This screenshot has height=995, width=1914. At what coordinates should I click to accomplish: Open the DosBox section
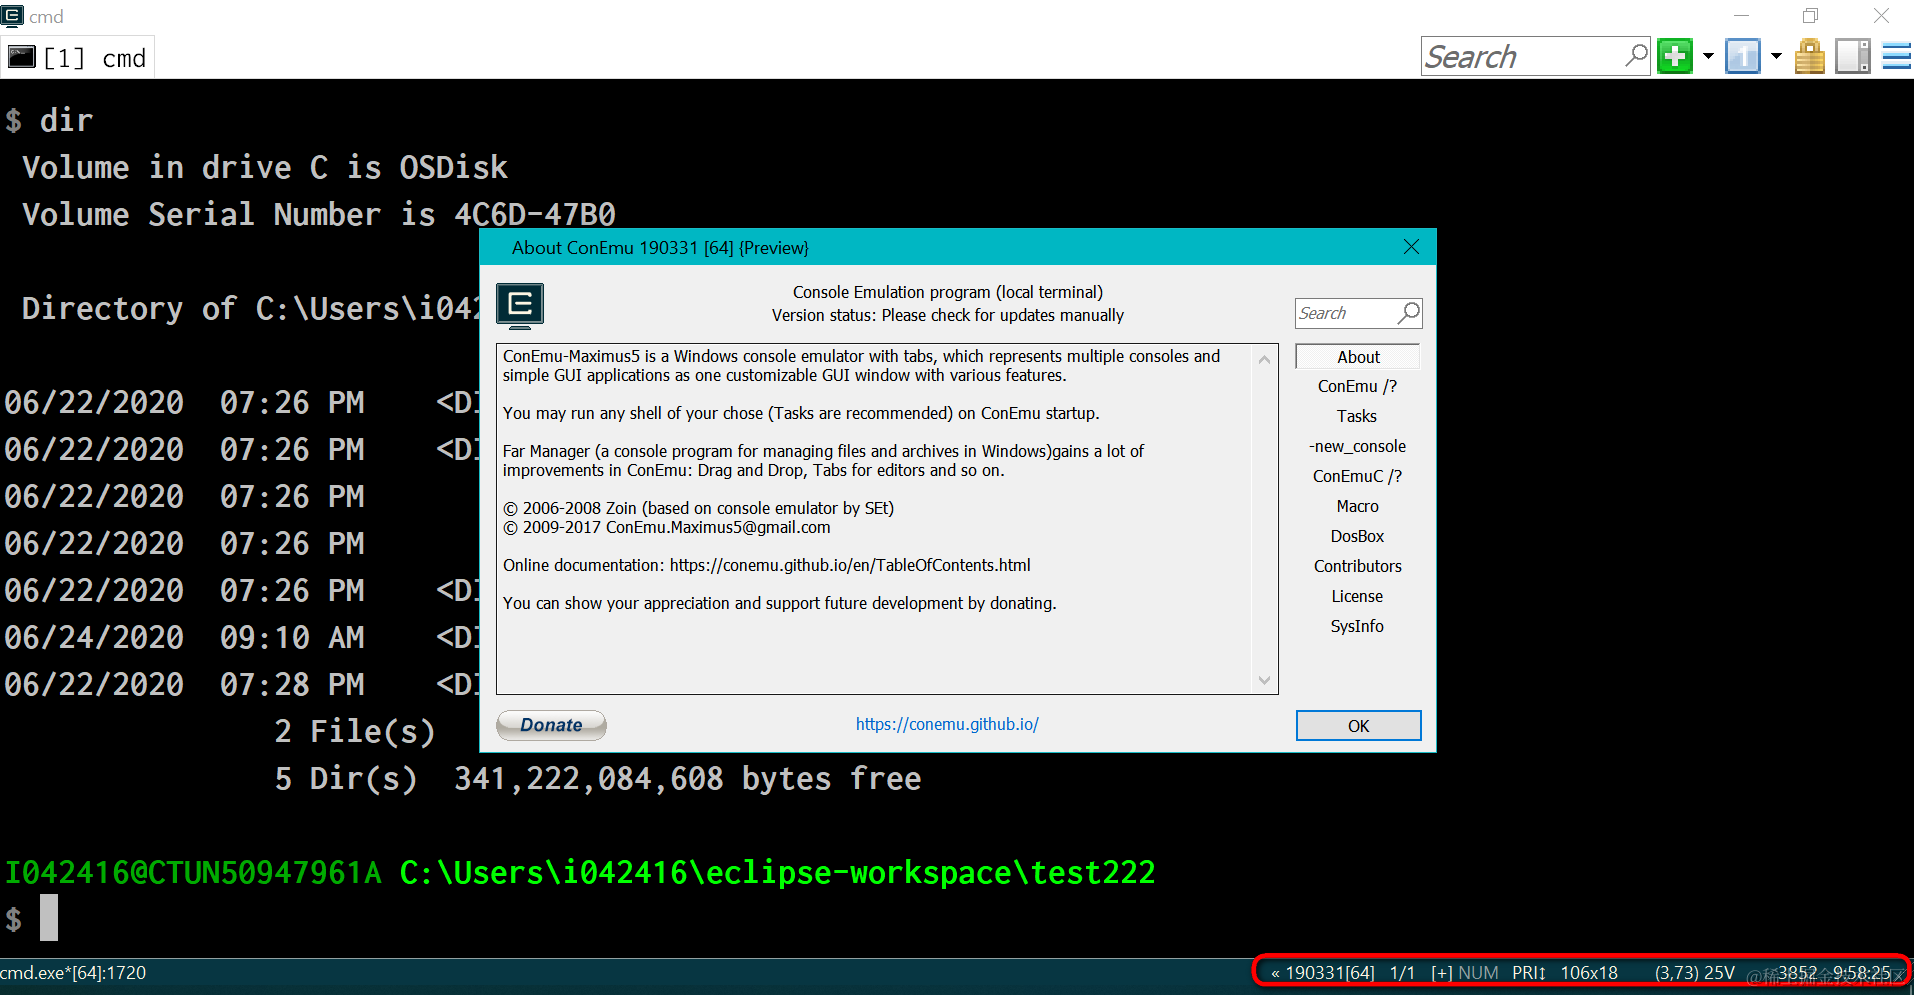(1357, 536)
